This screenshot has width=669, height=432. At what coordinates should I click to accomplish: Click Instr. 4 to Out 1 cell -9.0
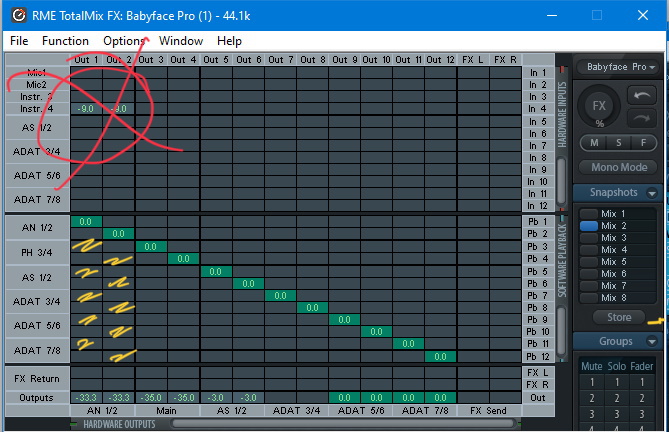(x=86, y=109)
